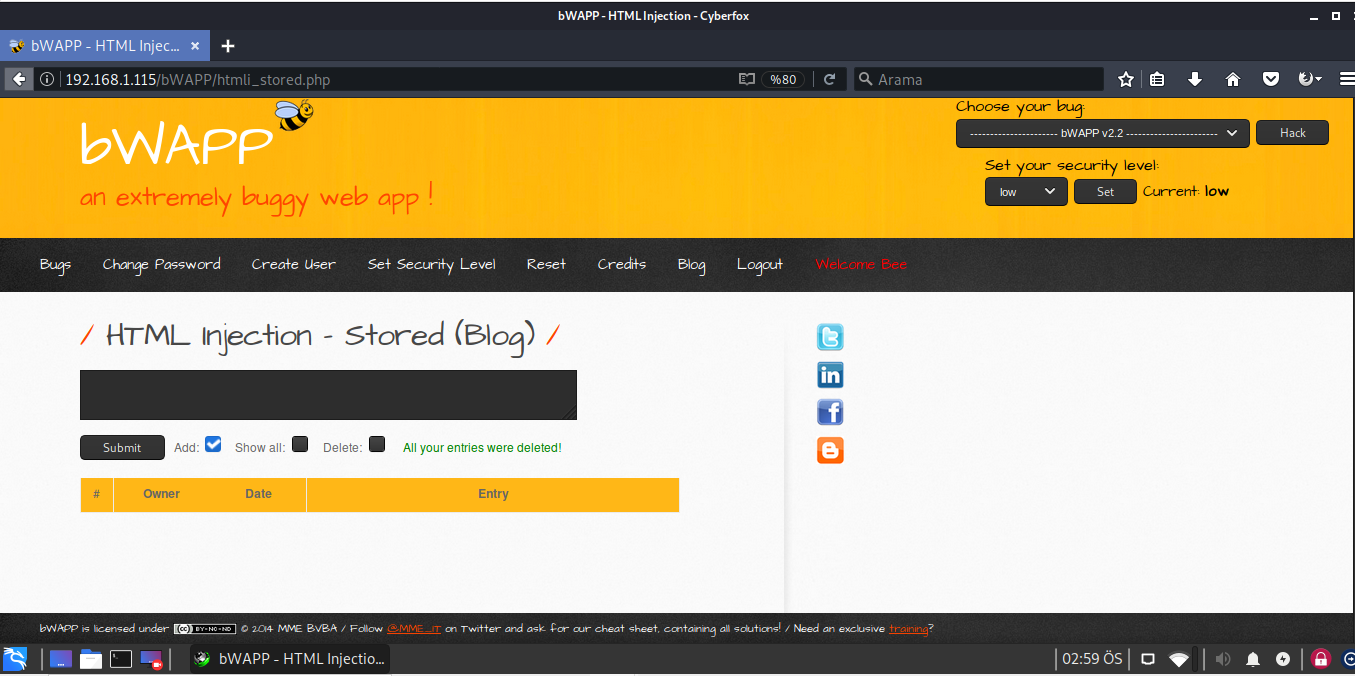Click the Owner column header
The width and height of the screenshot is (1355, 676).
coord(161,494)
